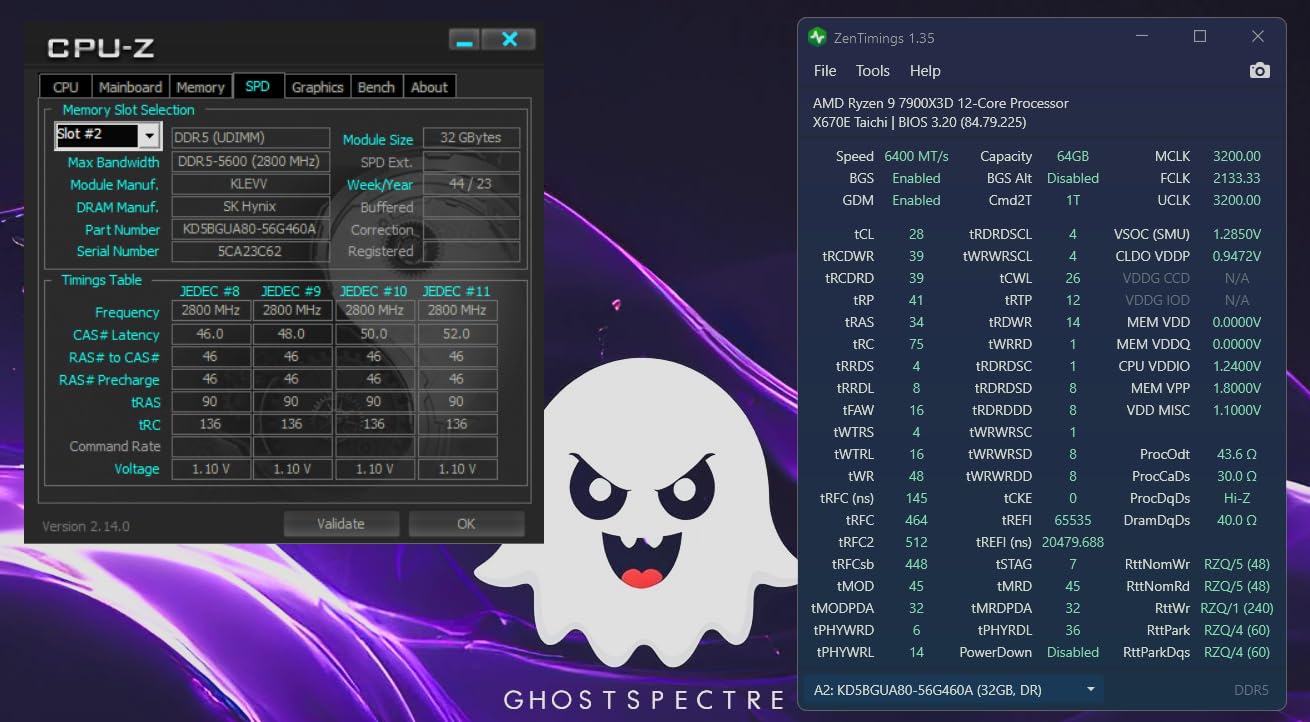
Task: Minimize the ZenTimings window
Action: coord(1143,37)
